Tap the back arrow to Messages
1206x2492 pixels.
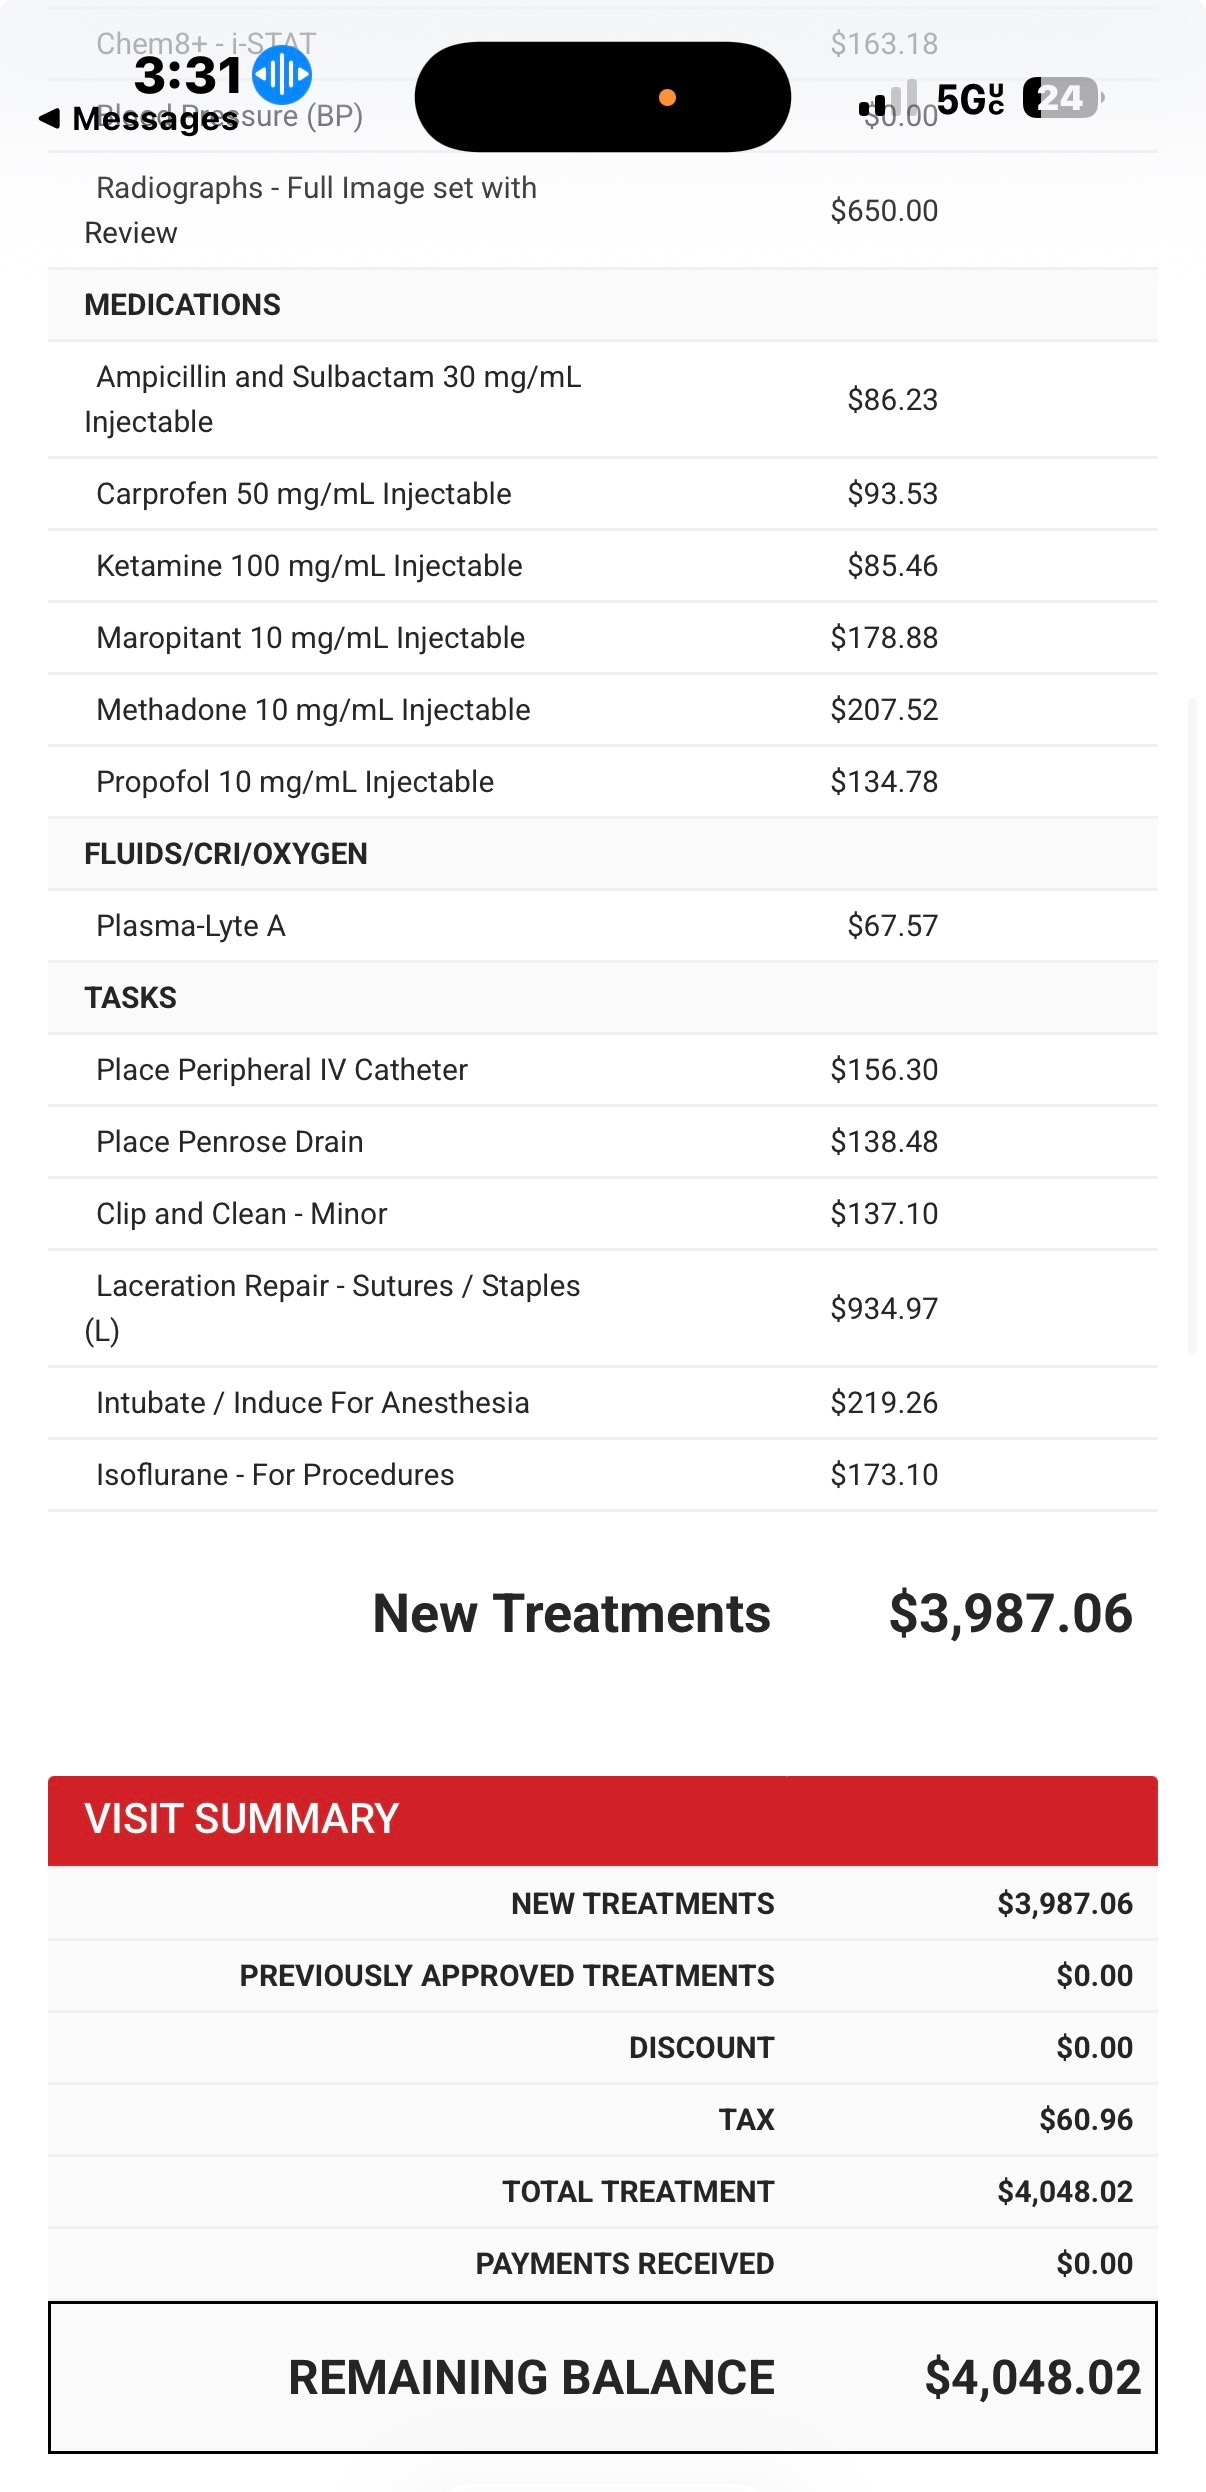tap(49, 119)
